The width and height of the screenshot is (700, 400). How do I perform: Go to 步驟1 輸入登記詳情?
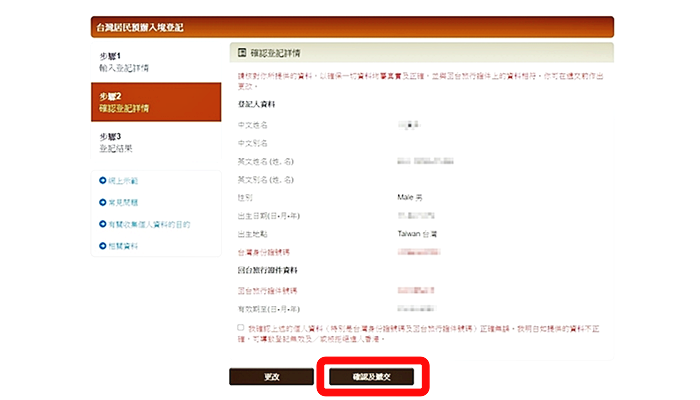pyautogui.click(x=155, y=61)
